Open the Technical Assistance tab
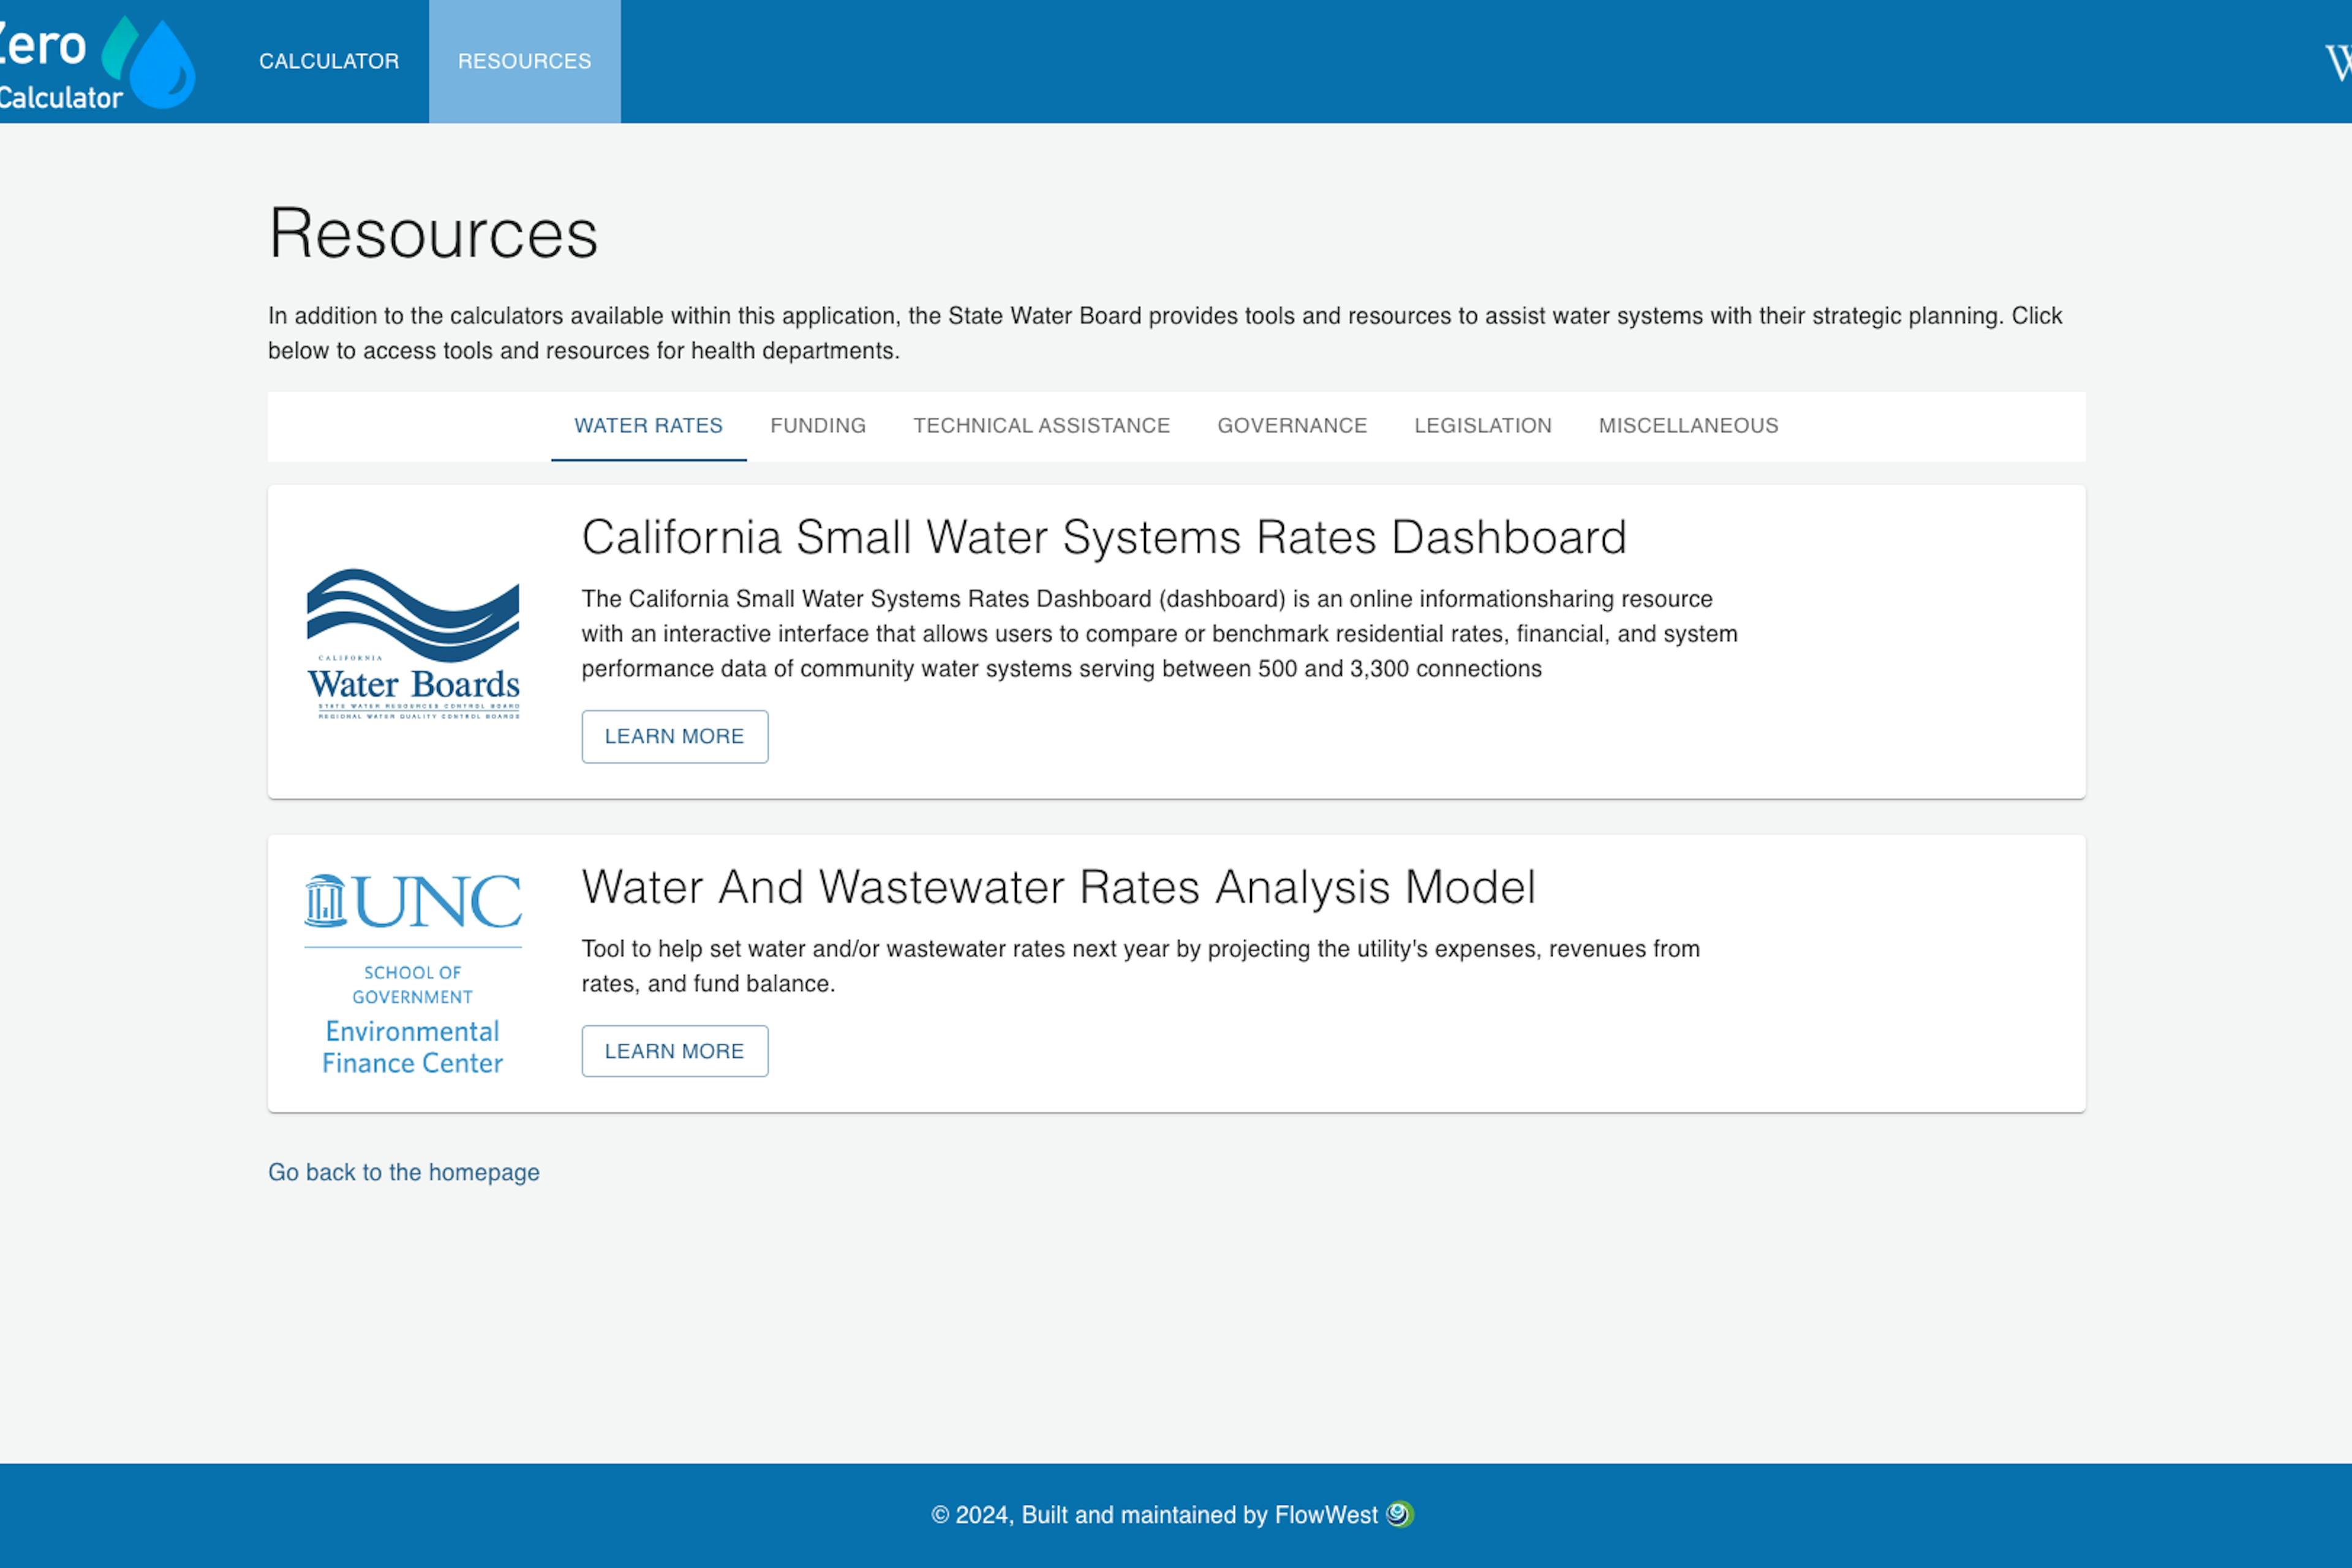The height and width of the screenshot is (1568, 2352). click(1041, 426)
